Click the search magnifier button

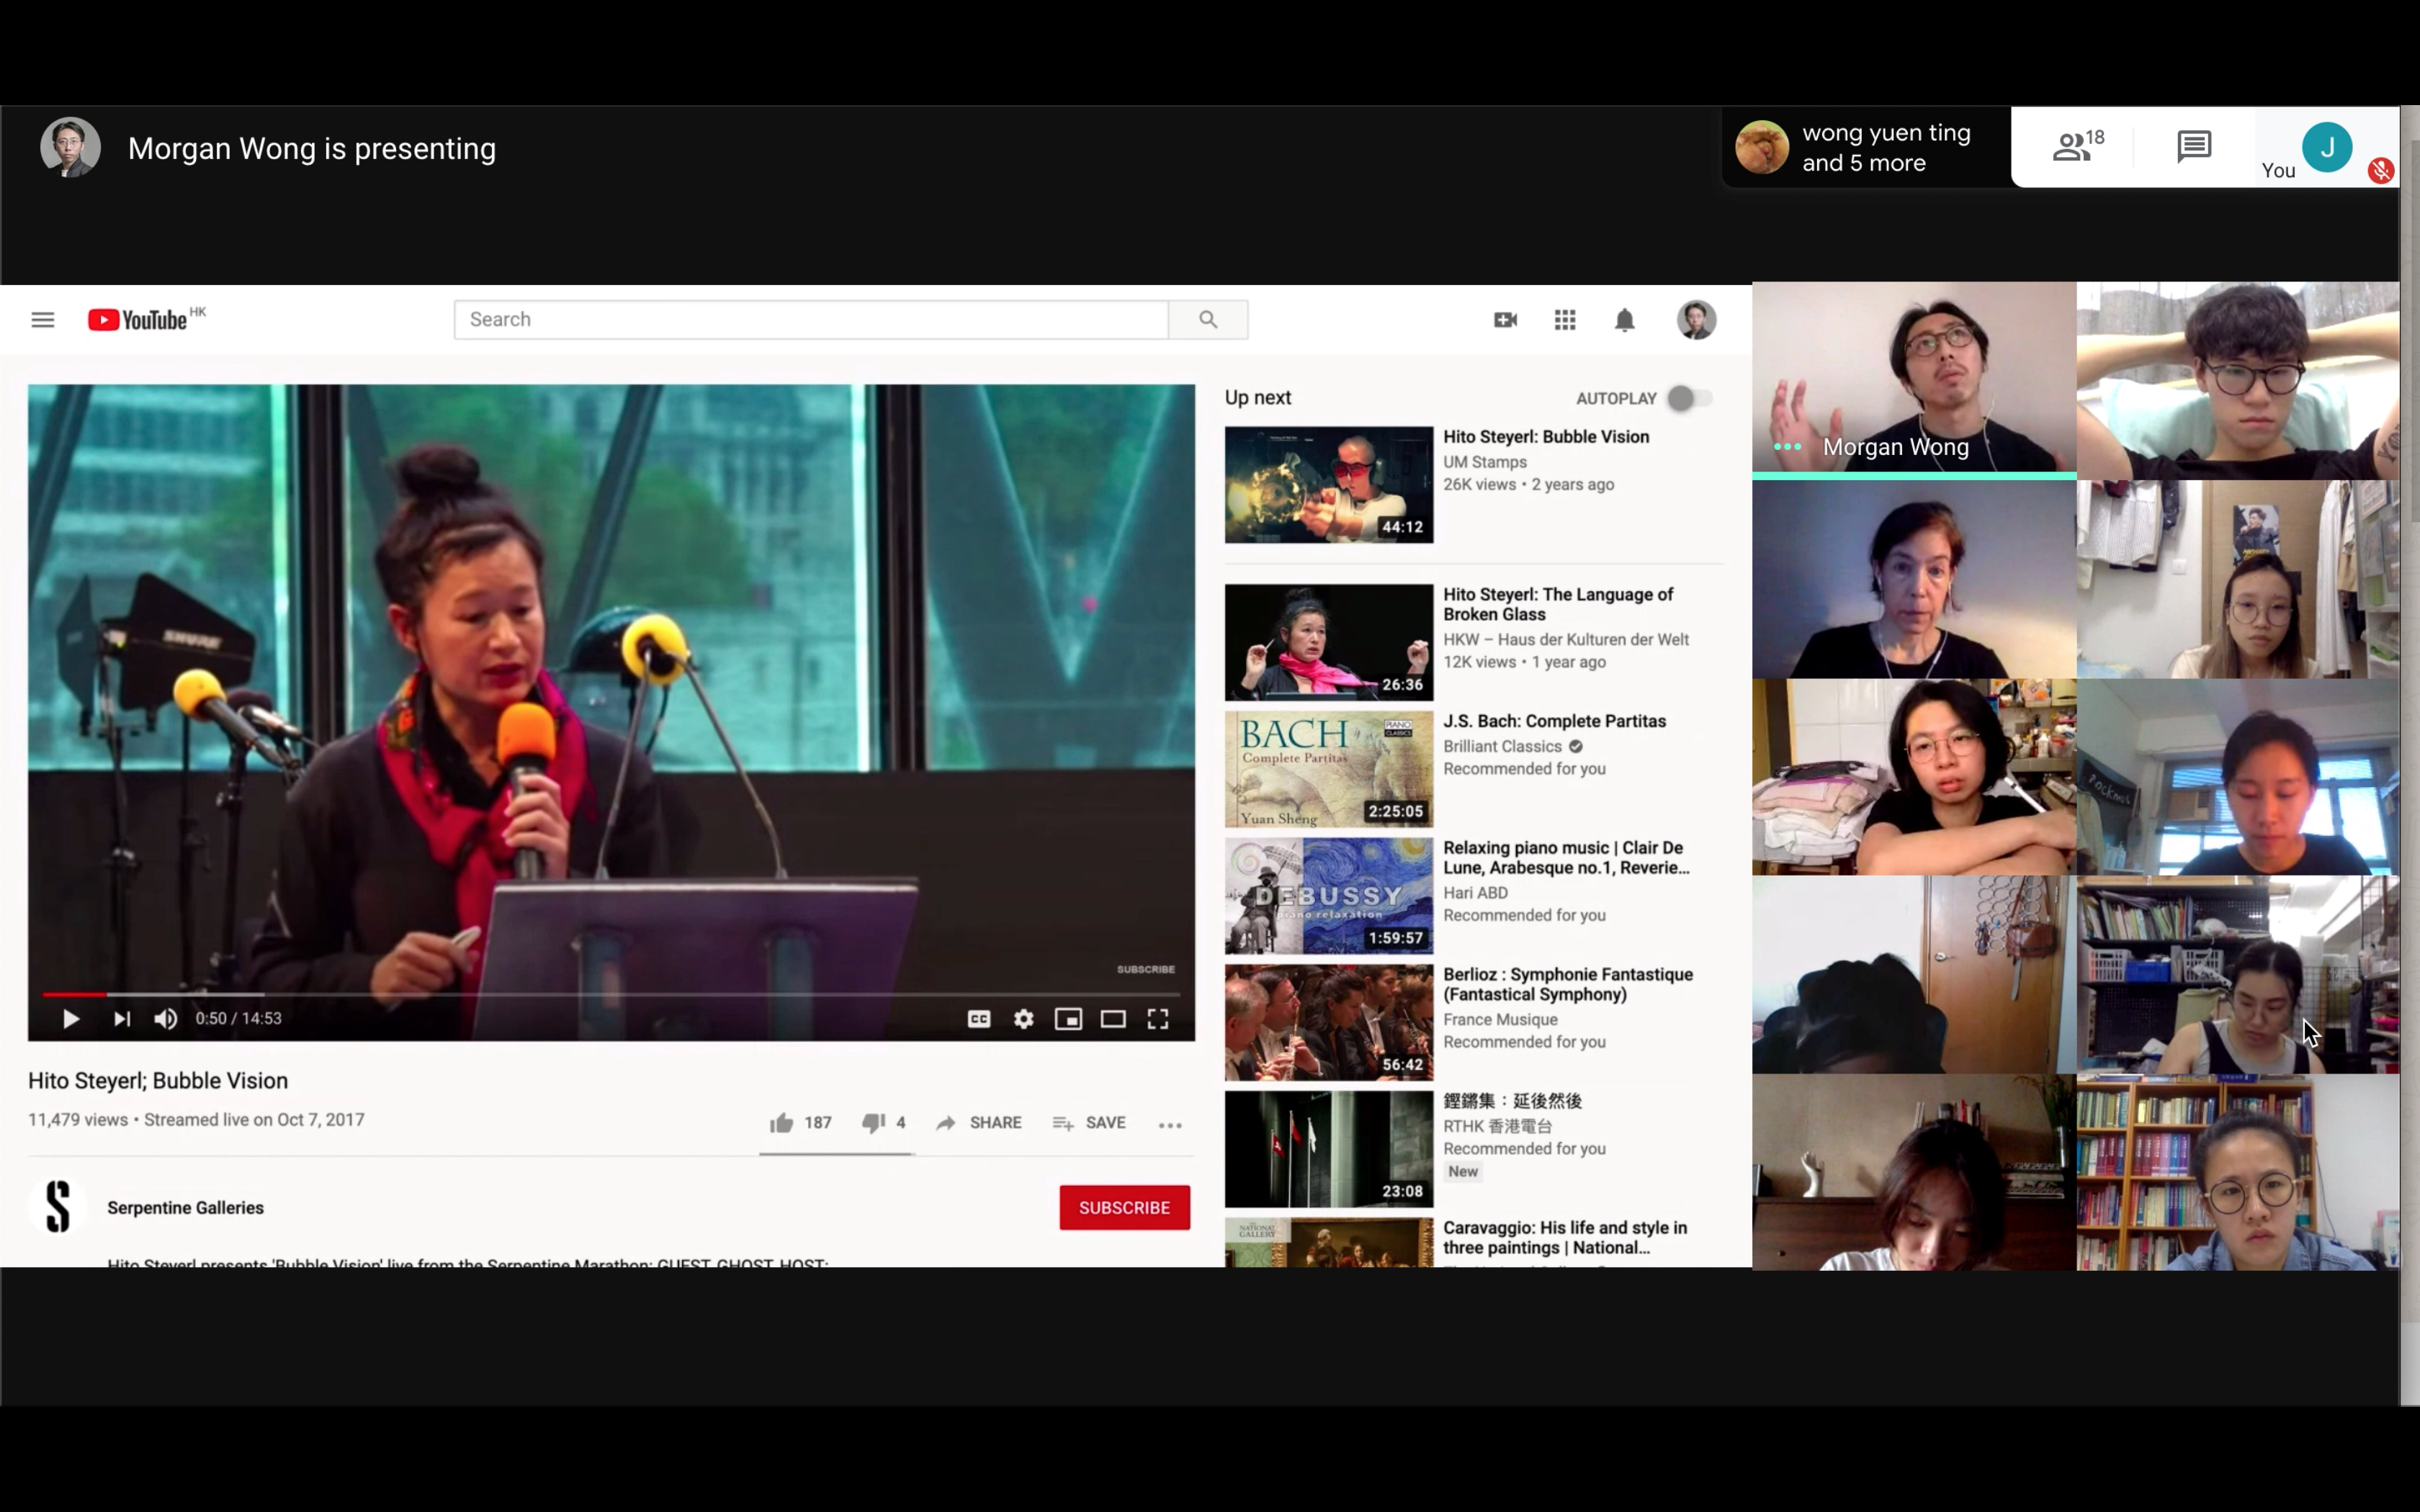(1208, 320)
